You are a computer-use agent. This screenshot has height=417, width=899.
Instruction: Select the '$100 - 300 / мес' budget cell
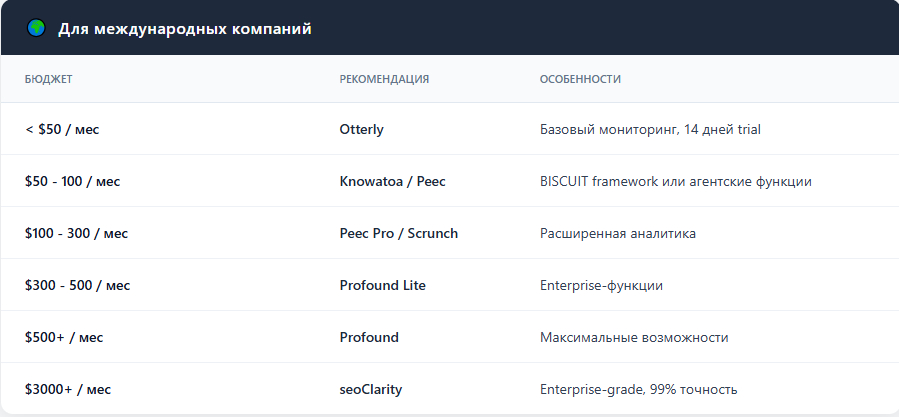coord(76,233)
